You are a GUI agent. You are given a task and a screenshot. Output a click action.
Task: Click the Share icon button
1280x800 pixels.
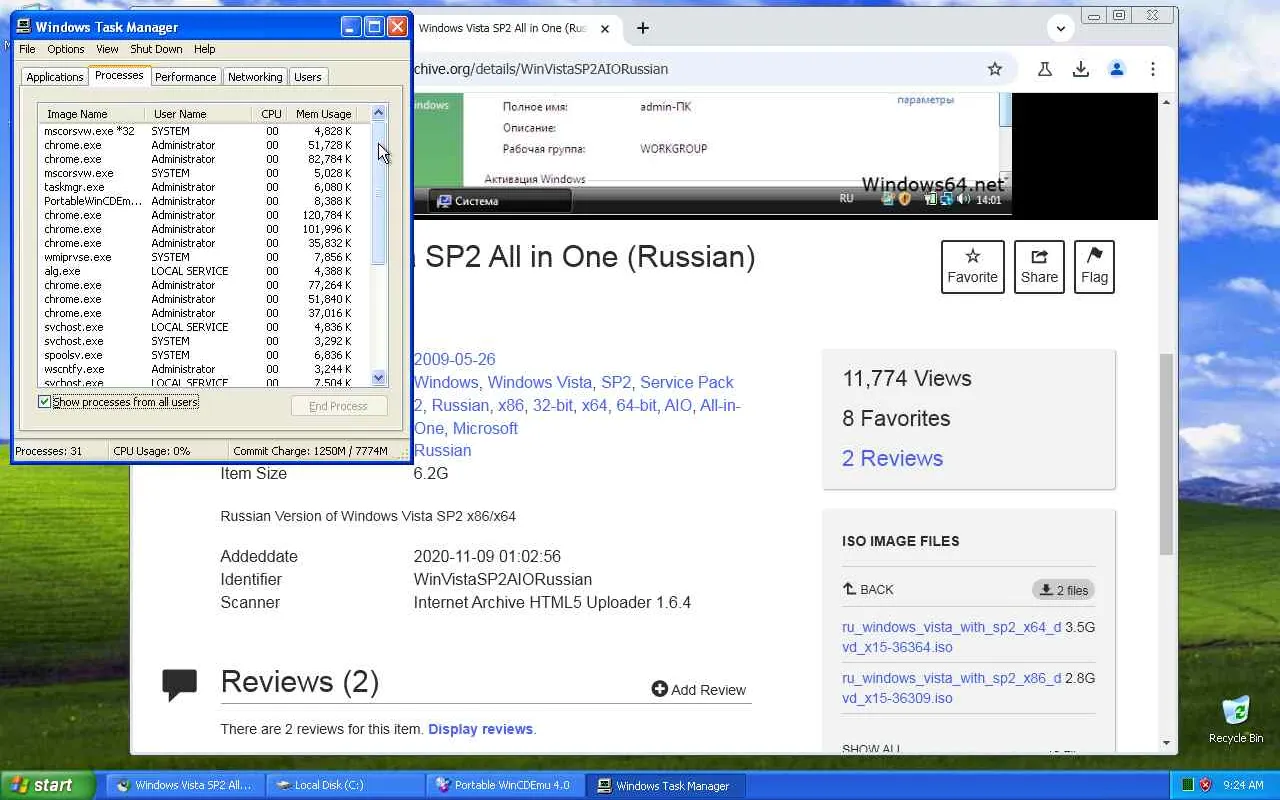click(x=1039, y=267)
